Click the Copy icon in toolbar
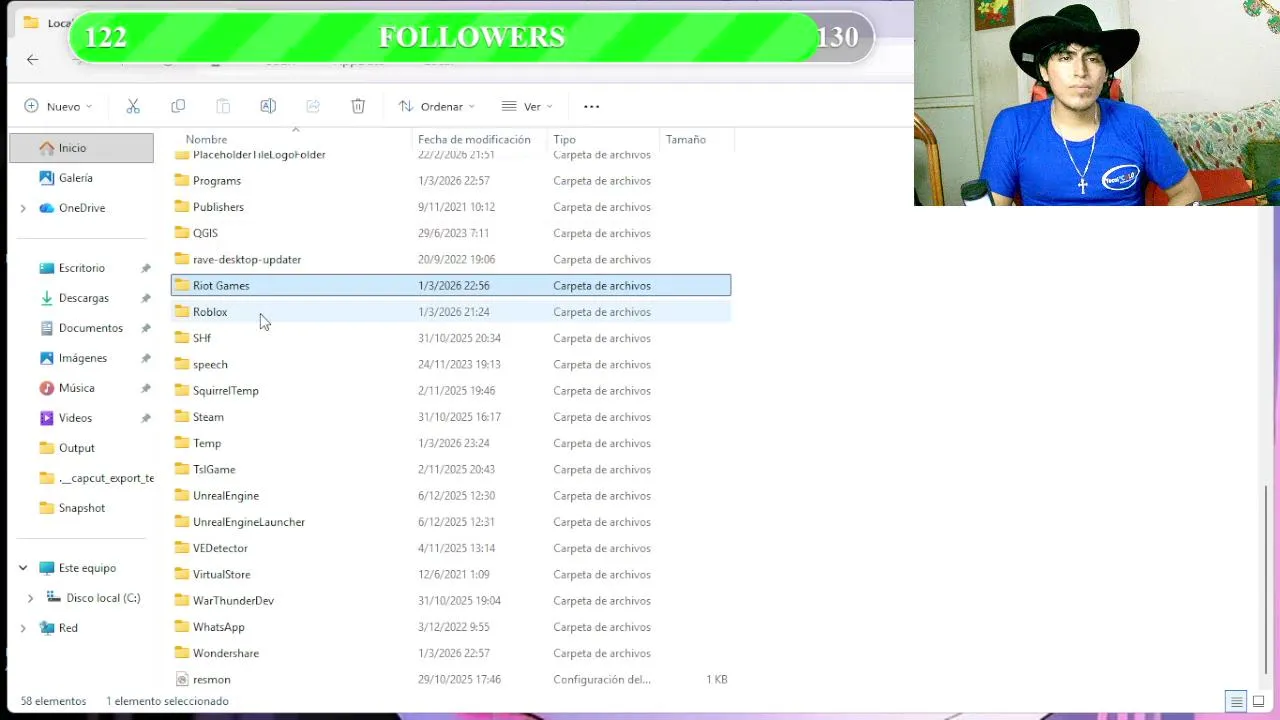The width and height of the screenshot is (1280, 720). [x=178, y=106]
